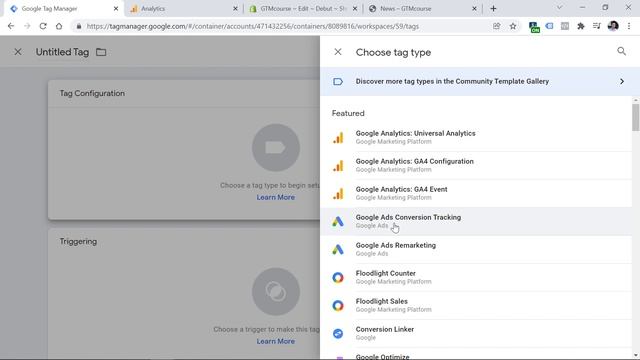Close the News – GTMcourse tab
The width and height of the screenshot is (640, 360).
474,9
